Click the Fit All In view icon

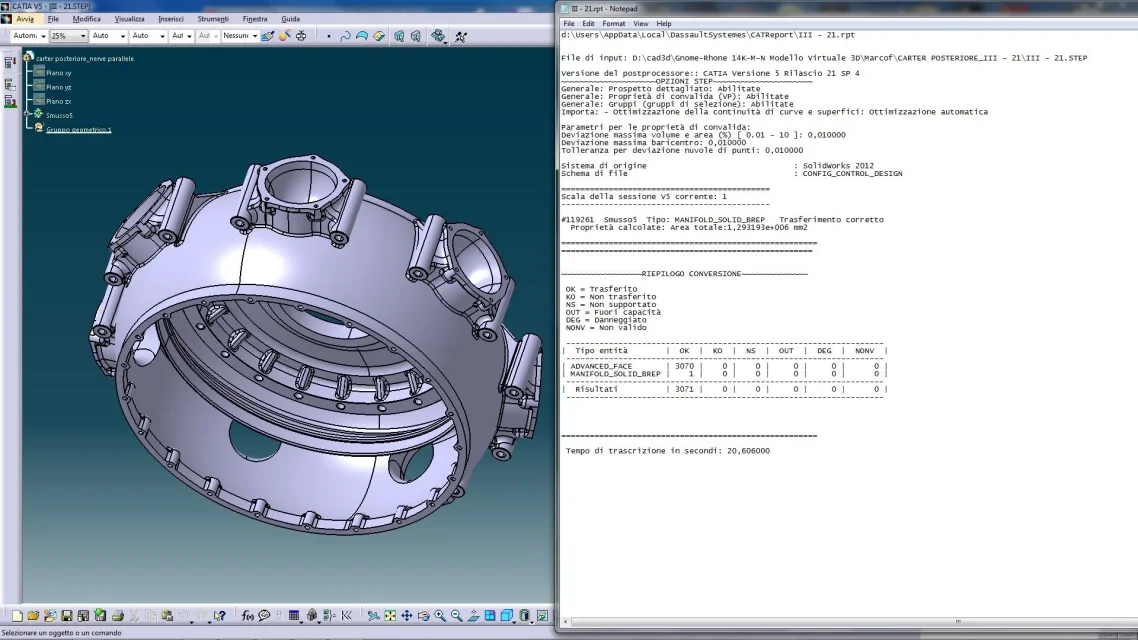pos(390,616)
